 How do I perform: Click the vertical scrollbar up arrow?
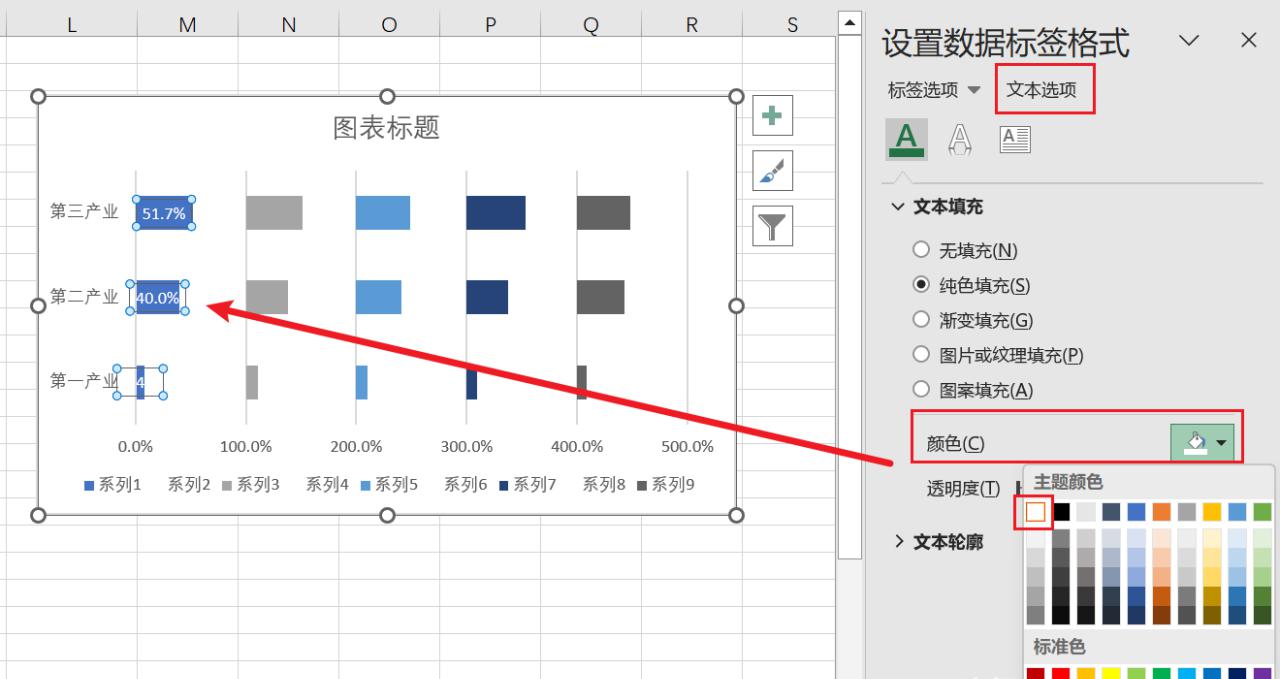click(x=849, y=22)
